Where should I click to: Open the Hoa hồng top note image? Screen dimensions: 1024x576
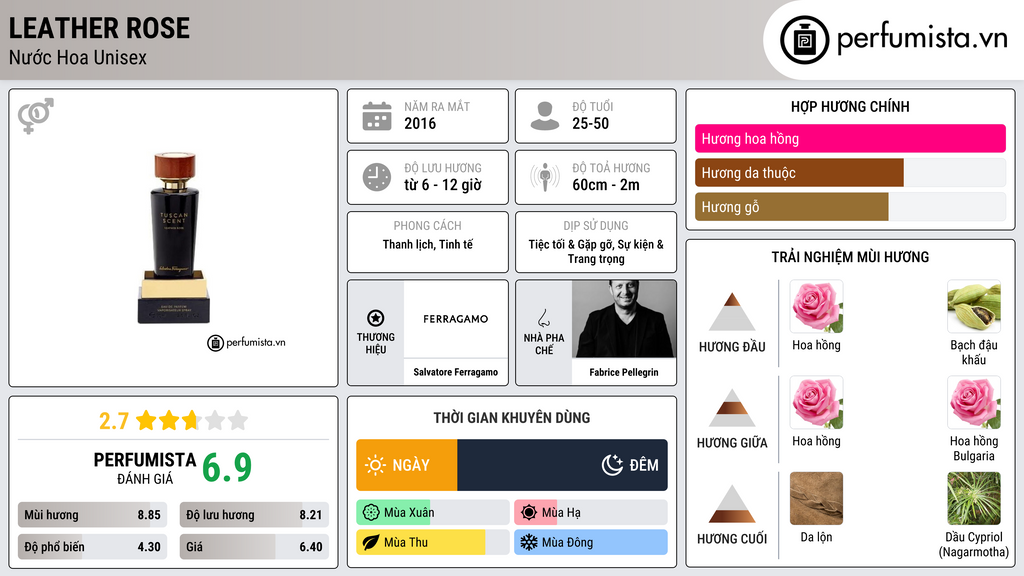click(816, 307)
